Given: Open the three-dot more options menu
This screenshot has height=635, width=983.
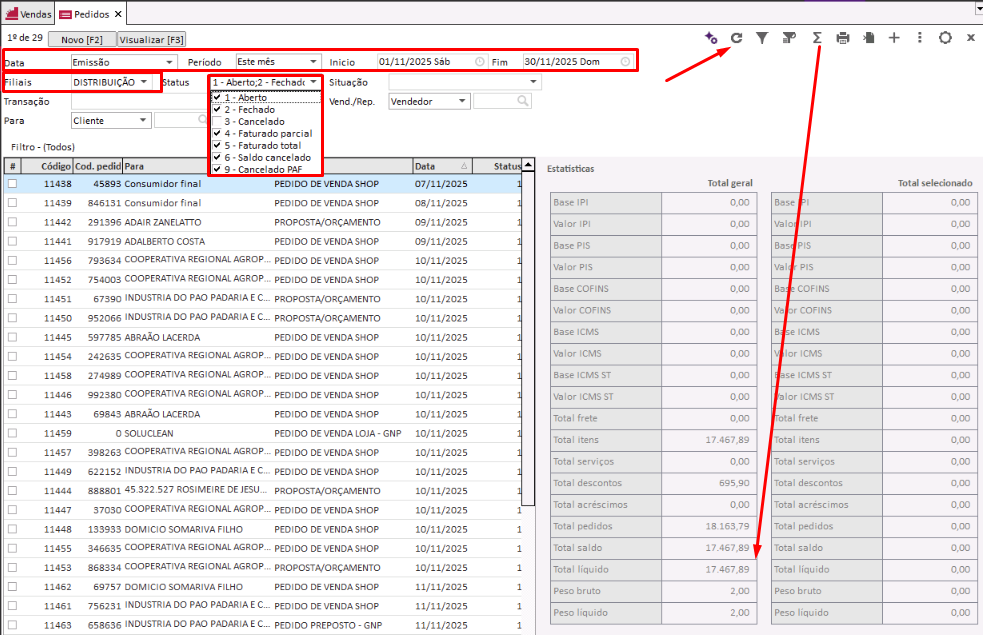Looking at the screenshot, I should (919, 38).
